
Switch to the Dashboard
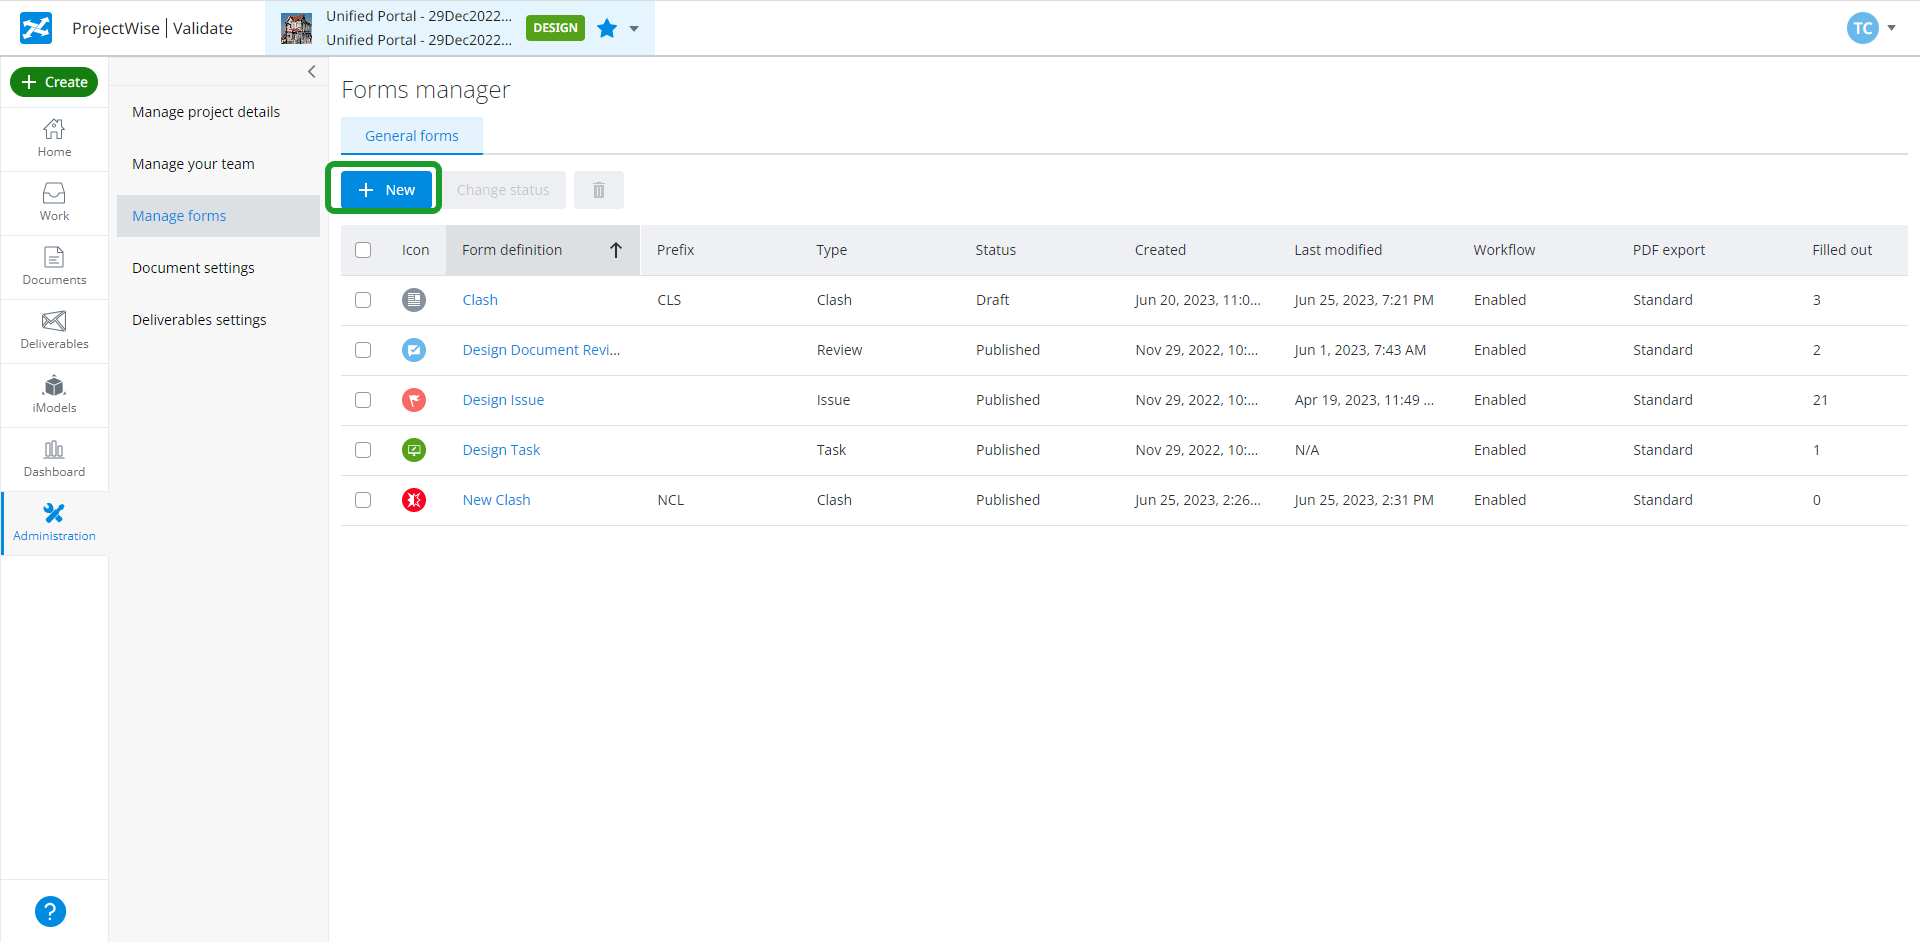pos(54,458)
